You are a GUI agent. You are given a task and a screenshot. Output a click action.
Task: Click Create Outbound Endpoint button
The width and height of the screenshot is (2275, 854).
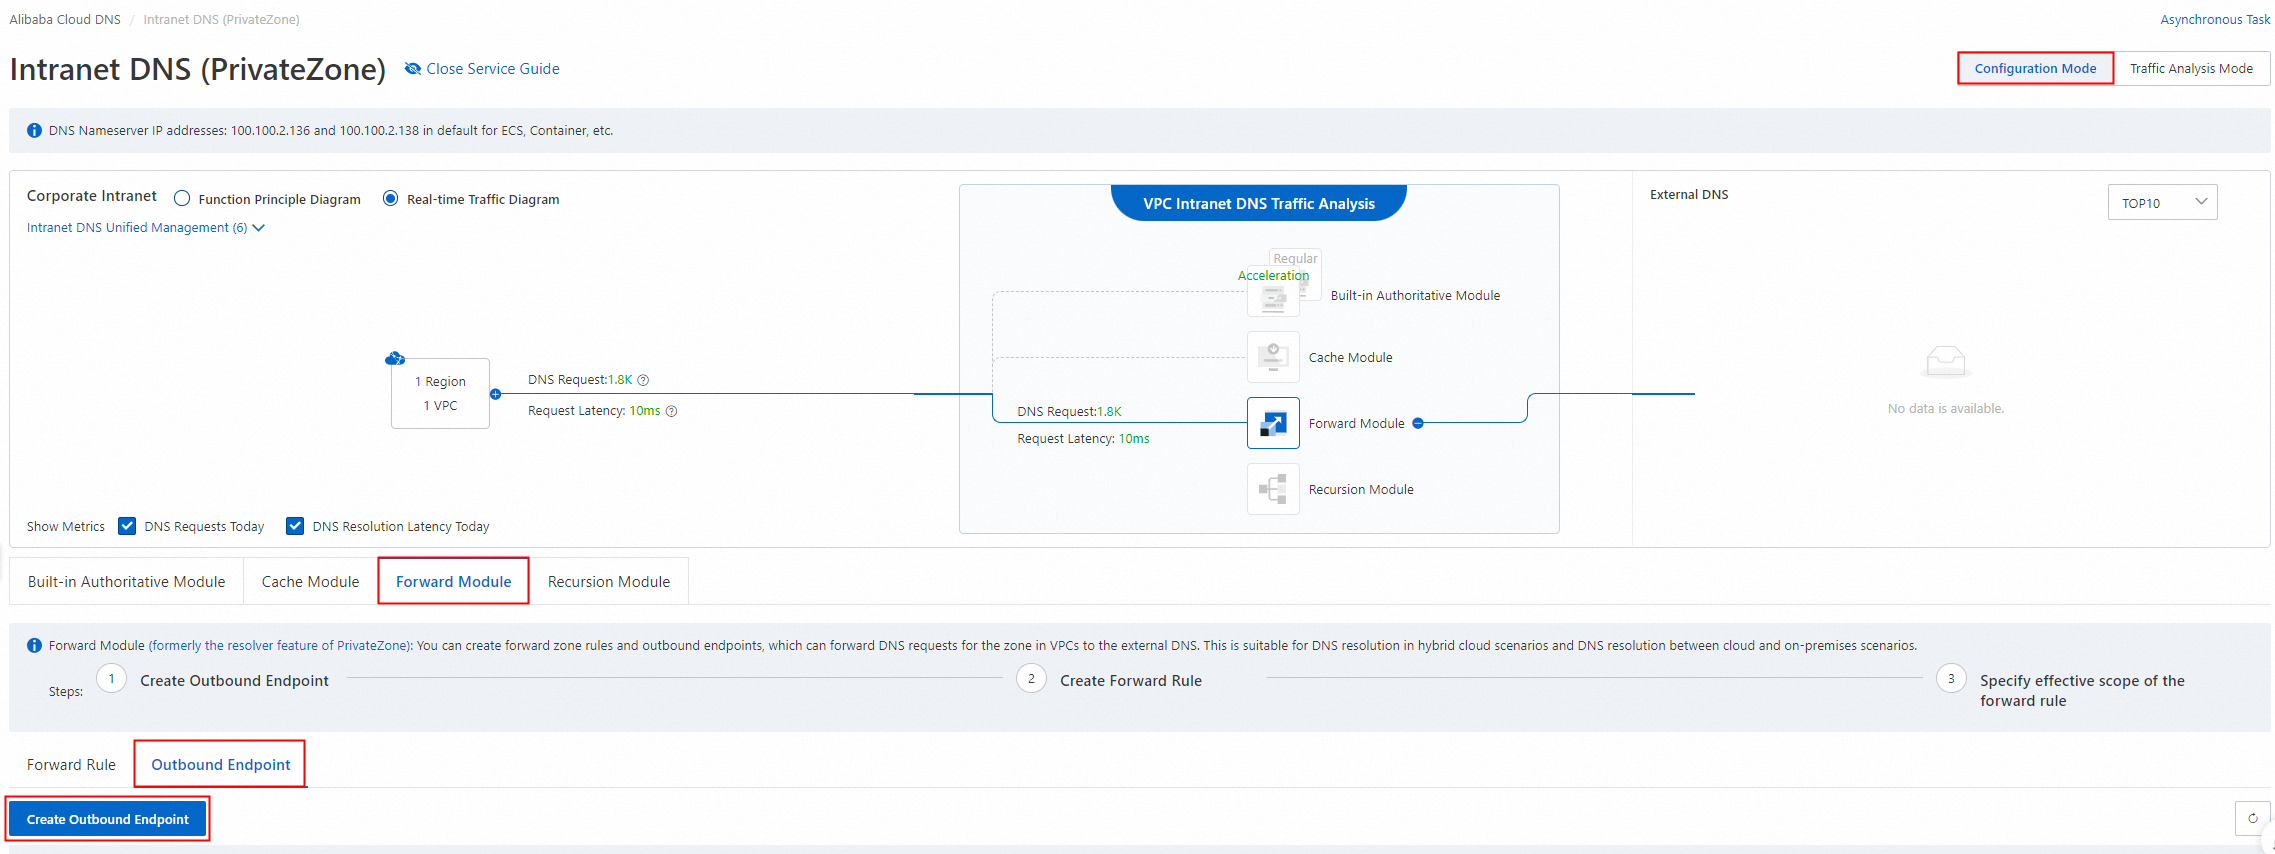pyautogui.click(x=108, y=819)
